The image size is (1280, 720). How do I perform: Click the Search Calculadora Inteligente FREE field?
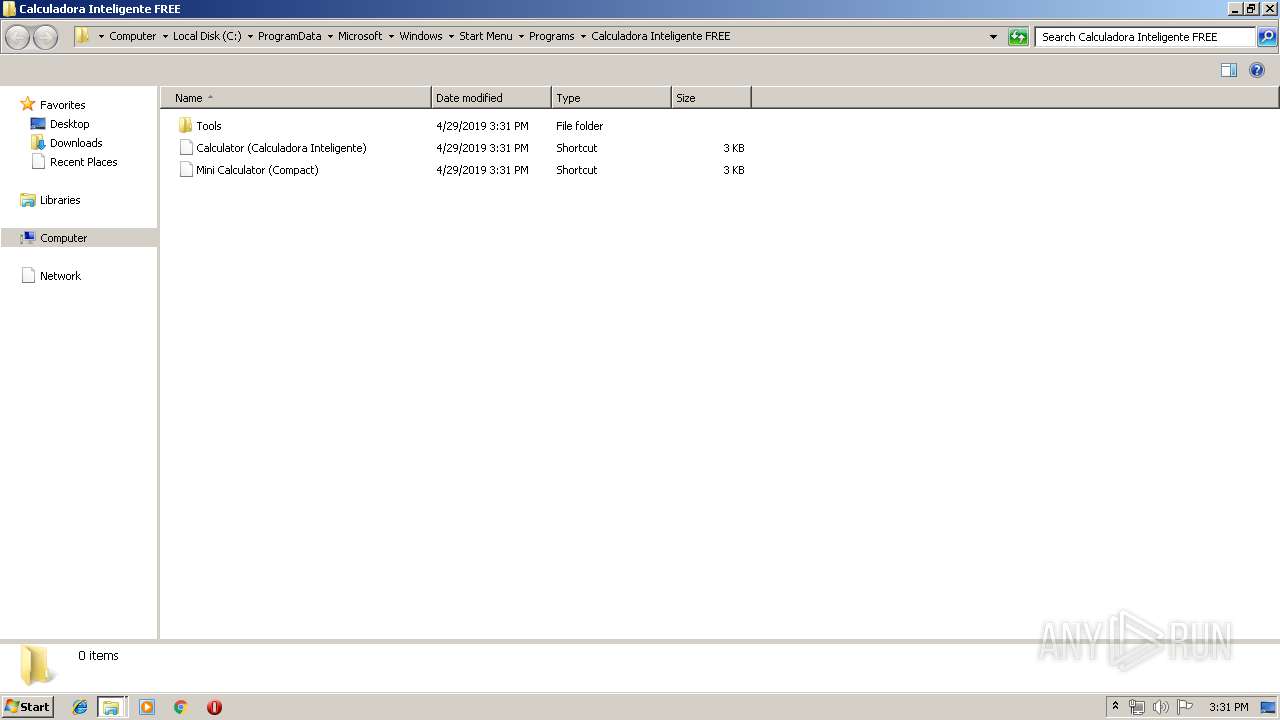pos(1145,37)
